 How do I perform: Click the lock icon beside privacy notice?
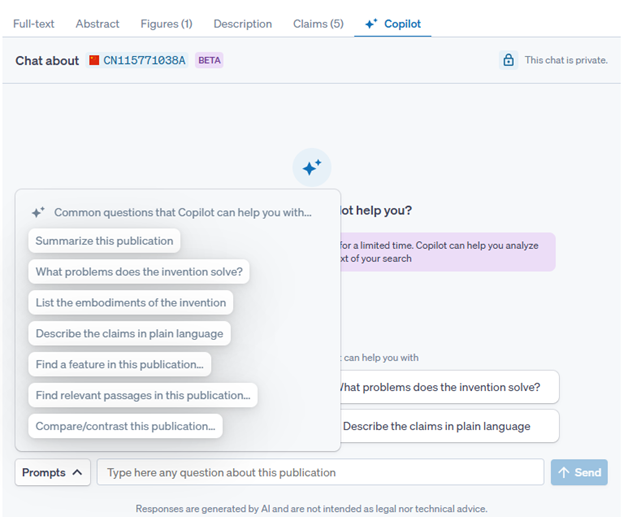[508, 60]
